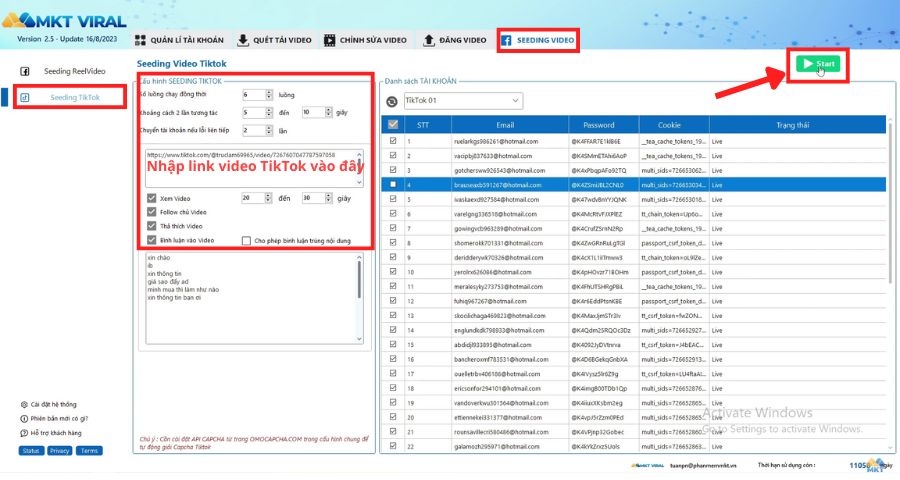This screenshot has width=900, height=480.
Task: Select the Seeding Video tab
Action: pos(538,40)
